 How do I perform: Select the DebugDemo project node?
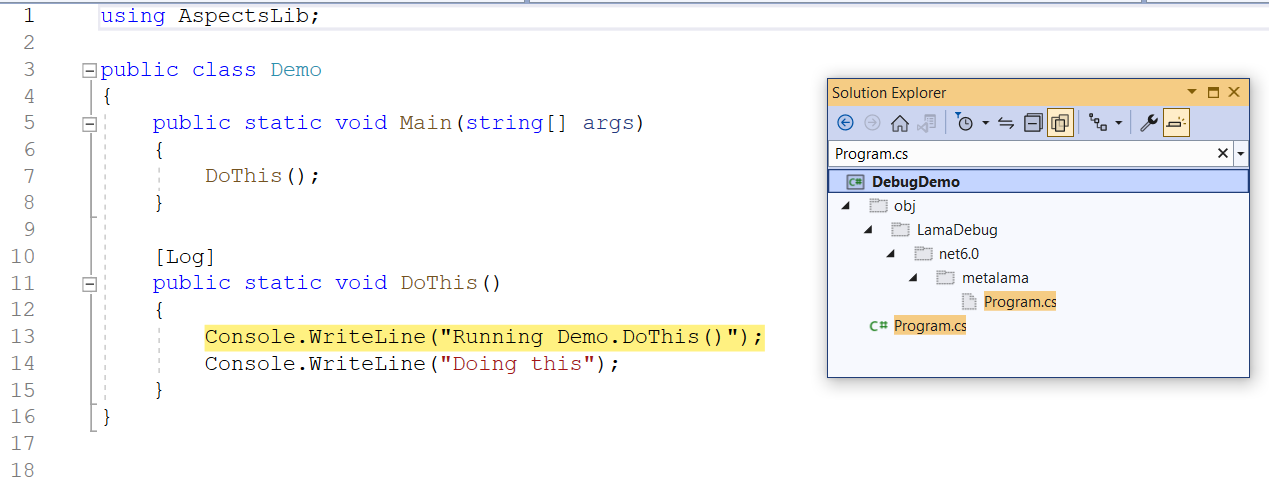click(915, 182)
